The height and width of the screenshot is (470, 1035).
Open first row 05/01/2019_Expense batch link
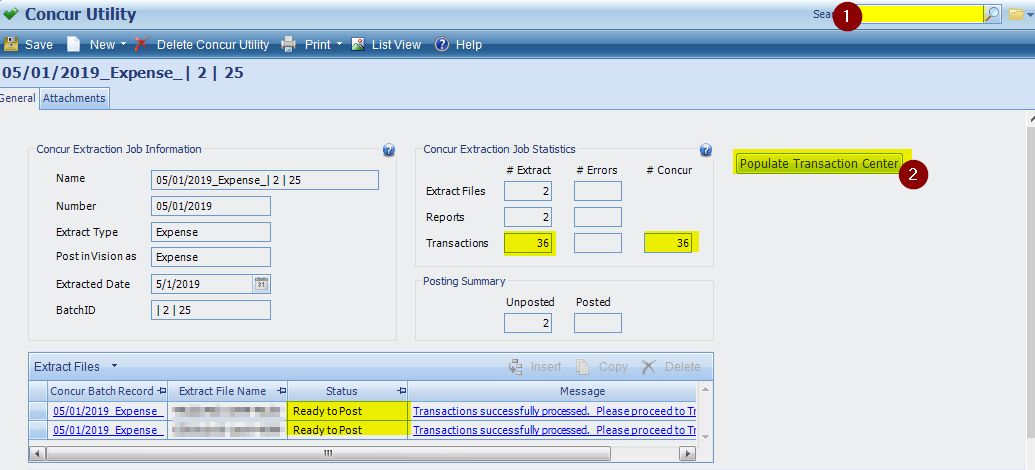click(108, 411)
